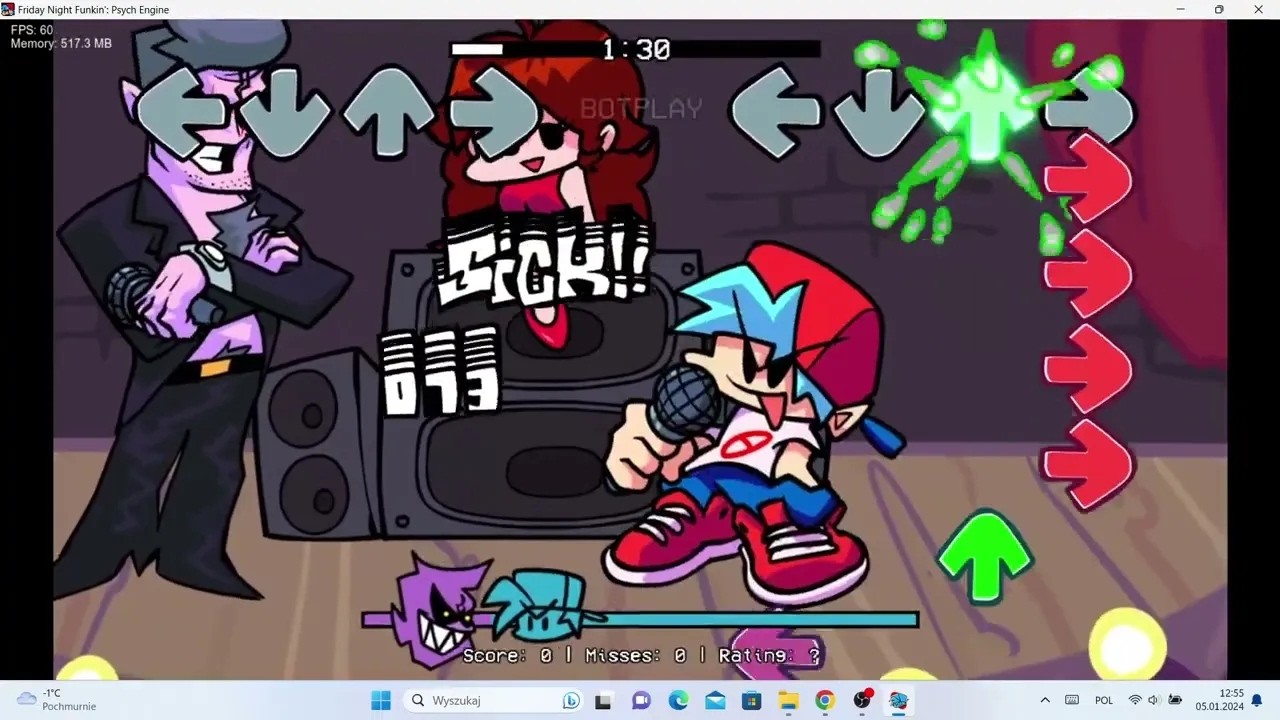Click the "SICK!!" rating popup
This screenshot has height=720, width=1280.
(x=545, y=264)
